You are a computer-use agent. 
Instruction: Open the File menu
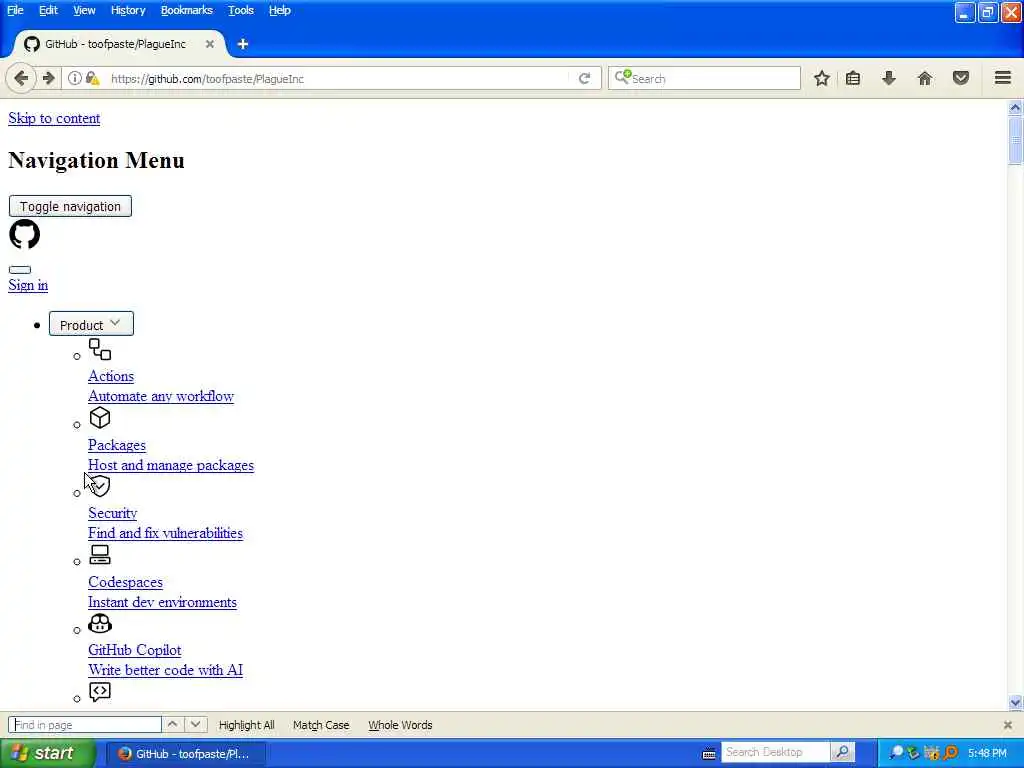click(15, 10)
